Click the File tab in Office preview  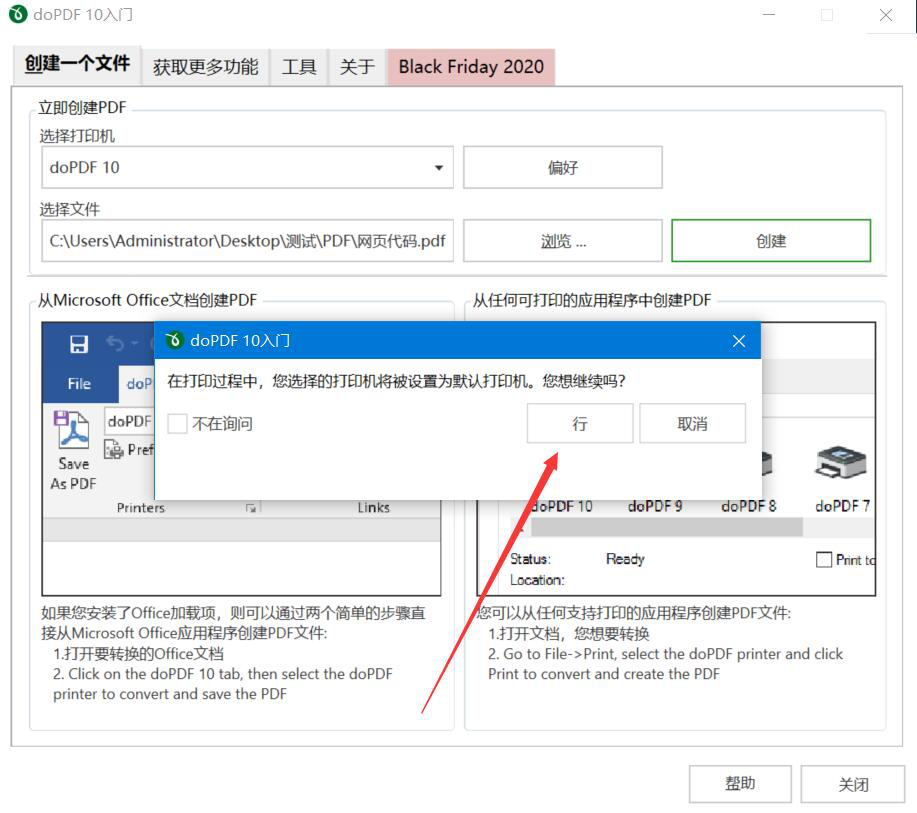coord(79,384)
